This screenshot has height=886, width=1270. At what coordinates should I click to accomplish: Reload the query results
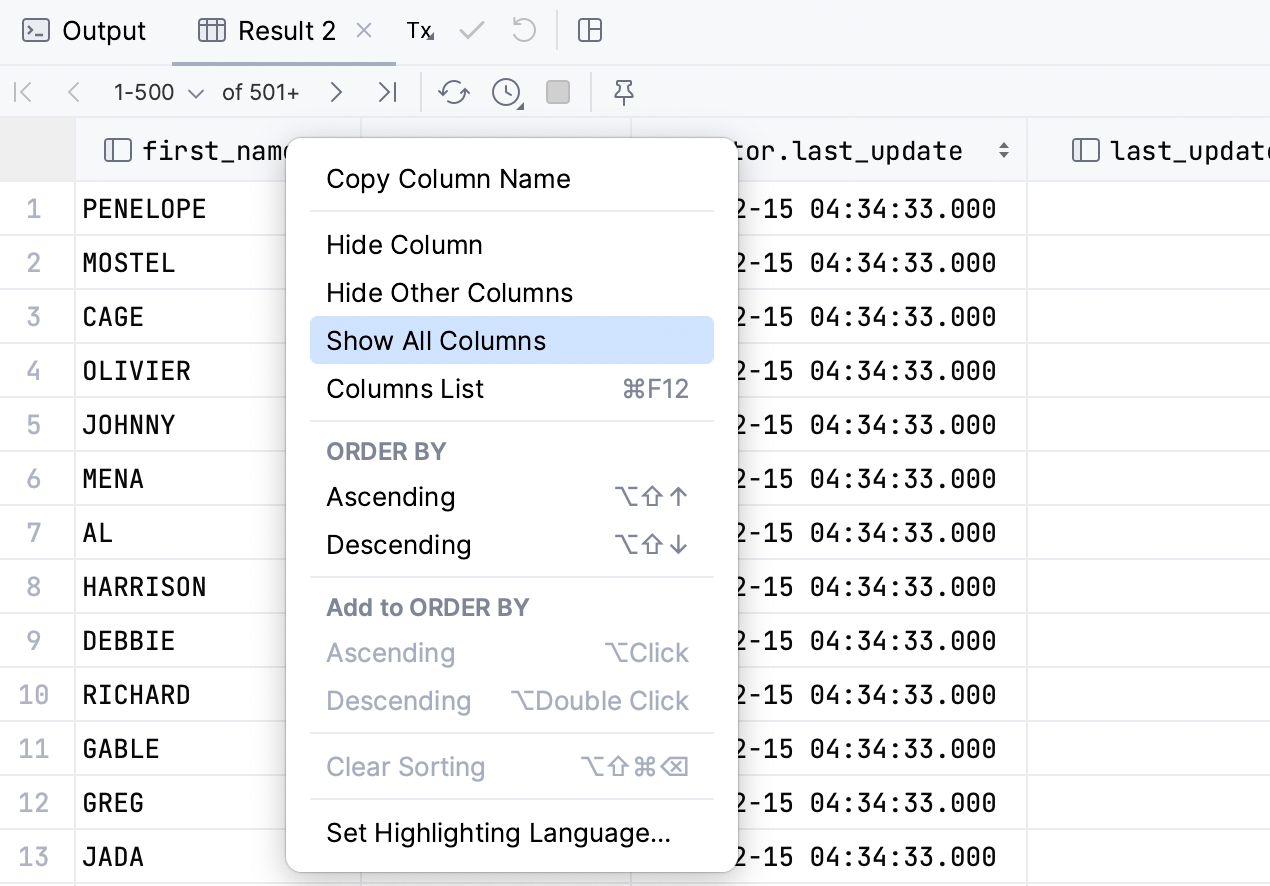(454, 93)
